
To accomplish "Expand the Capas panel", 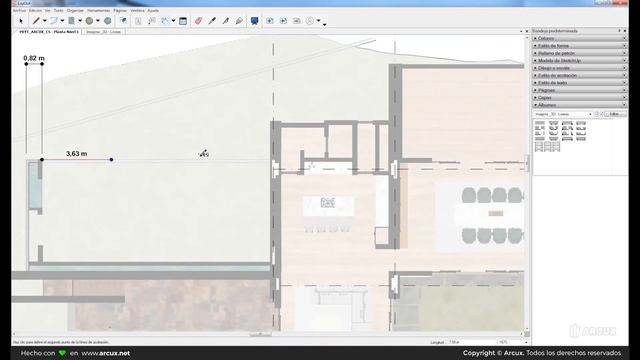I will [580, 98].
